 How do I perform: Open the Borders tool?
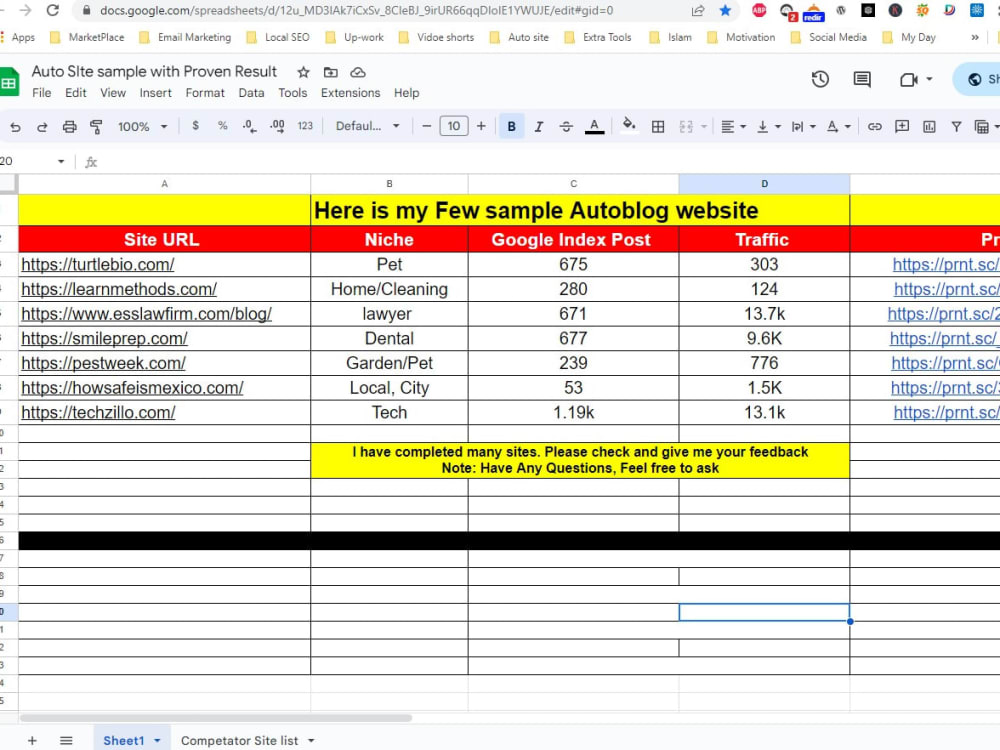(x=658, y=126)
